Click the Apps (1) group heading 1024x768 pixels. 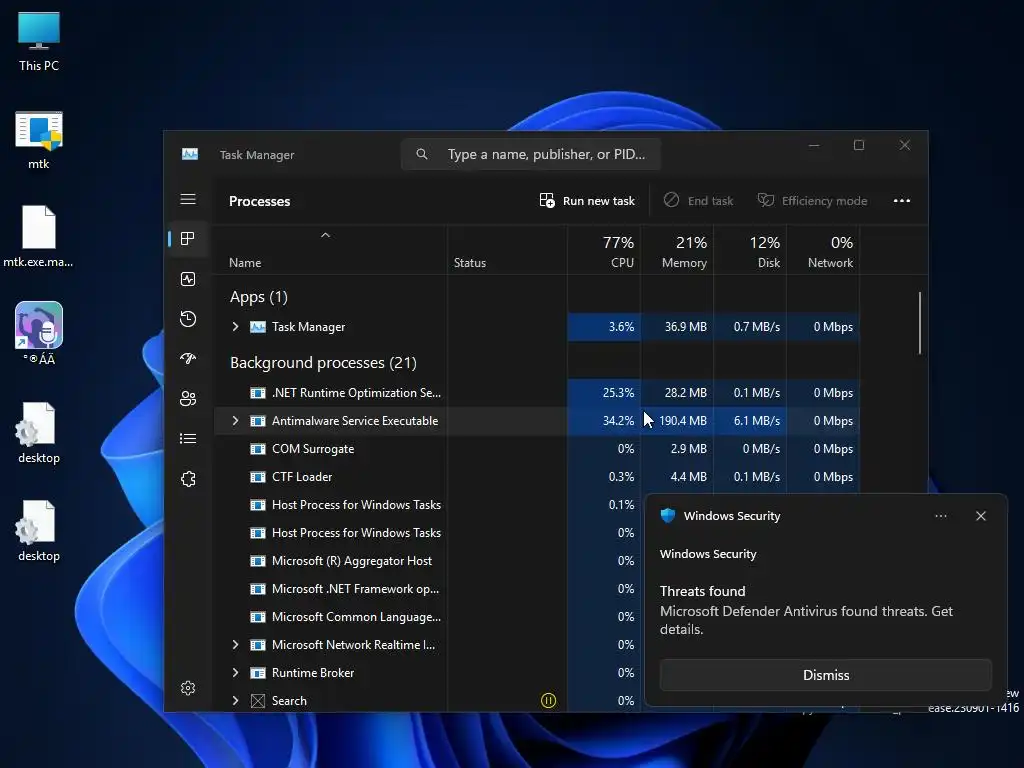[x=259, y=297]
